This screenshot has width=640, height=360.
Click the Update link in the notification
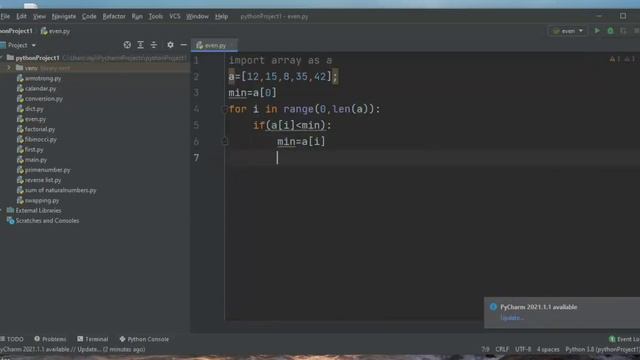(512, 318)
